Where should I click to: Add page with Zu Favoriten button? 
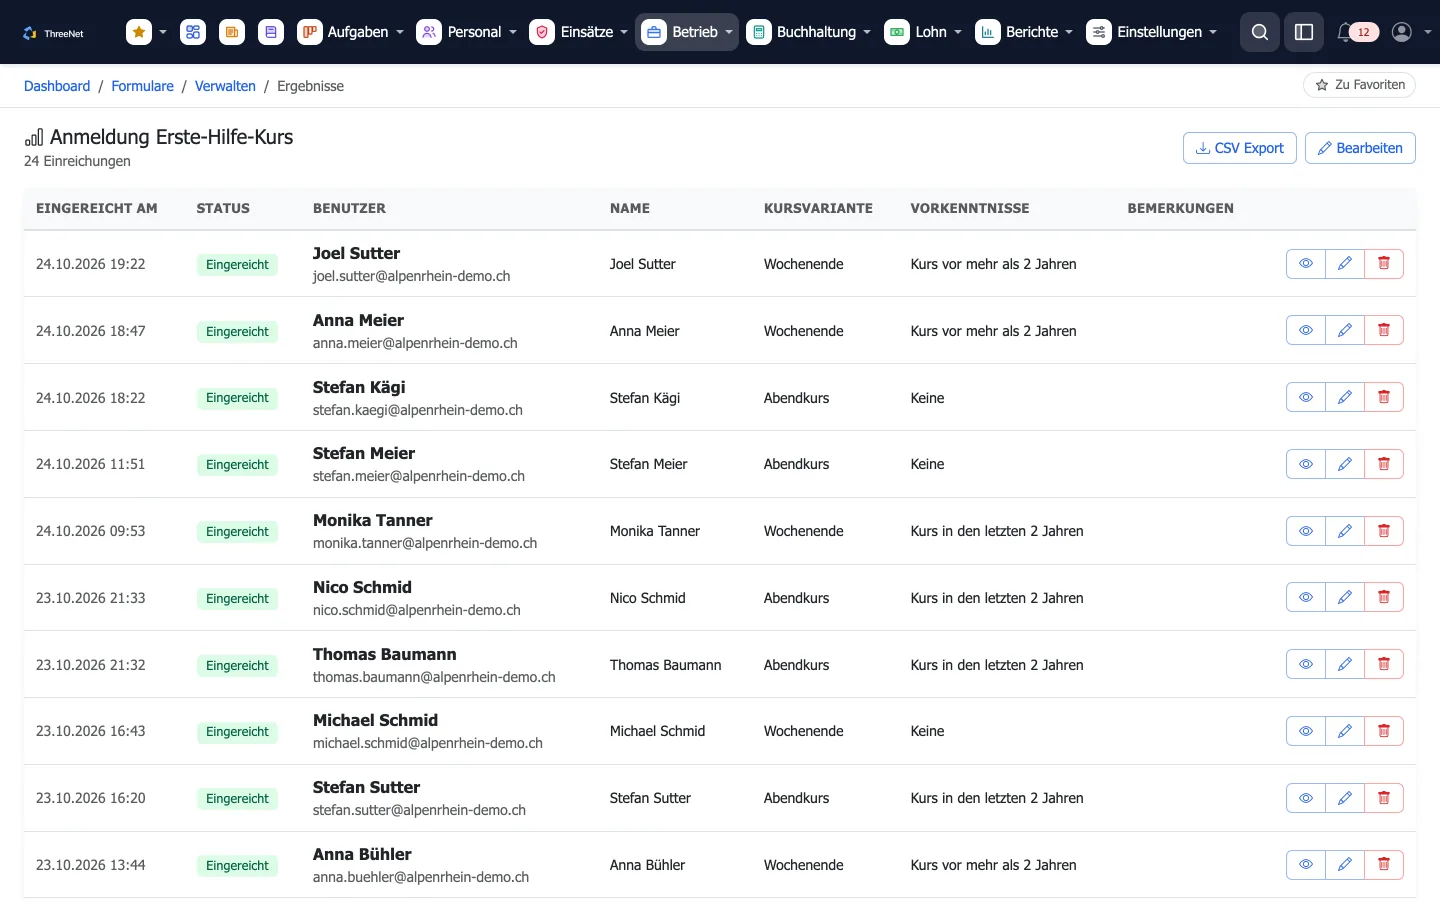tap(1359, 85)
